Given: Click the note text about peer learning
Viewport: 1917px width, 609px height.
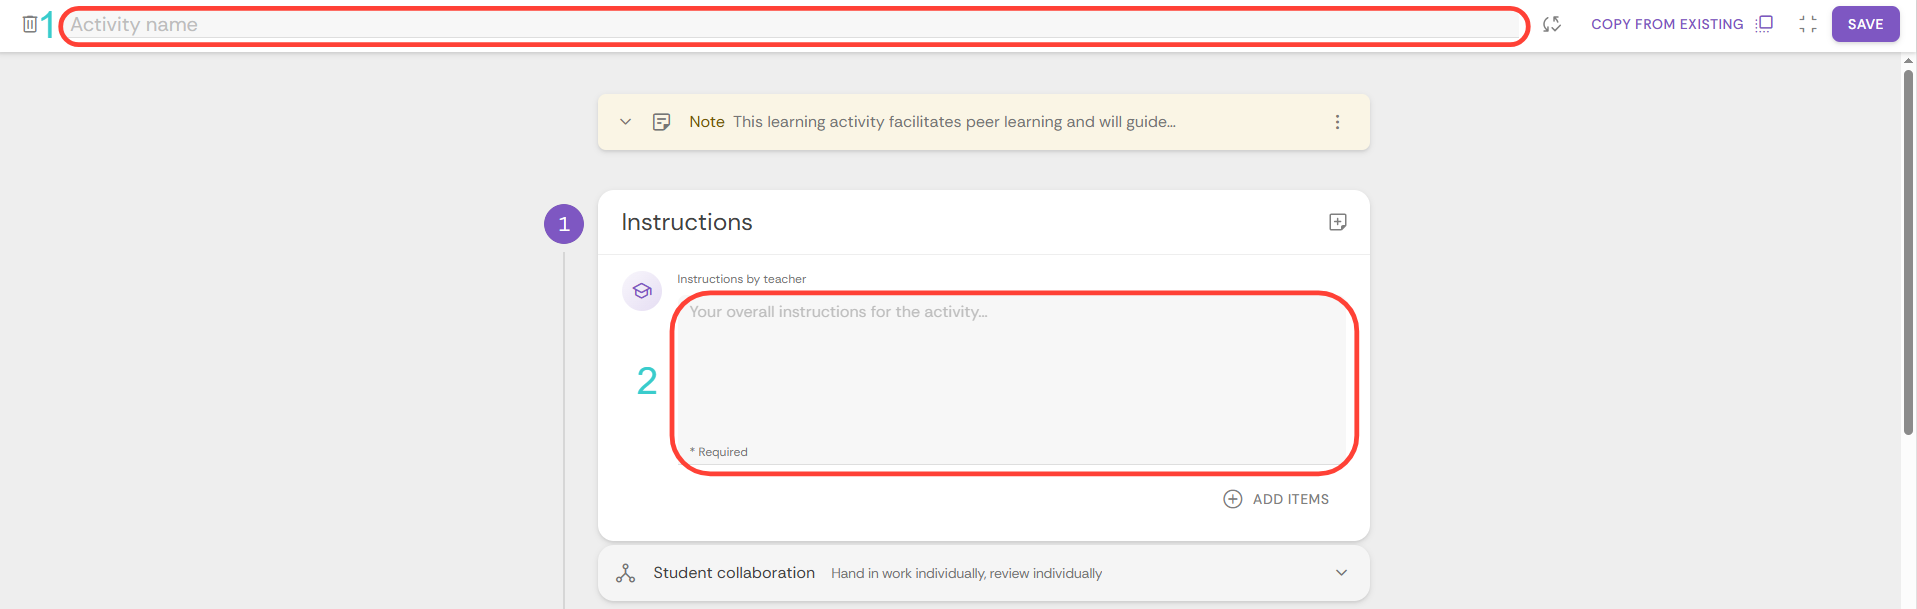Looking at the screenshot, I should click(x=953, y=122).
